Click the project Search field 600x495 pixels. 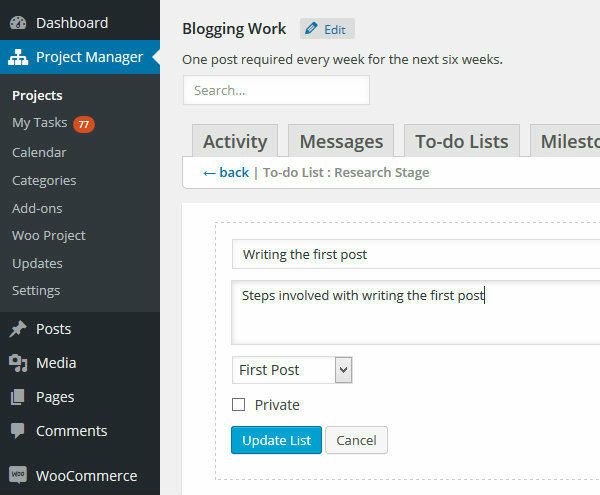click(x=276, y=90)
